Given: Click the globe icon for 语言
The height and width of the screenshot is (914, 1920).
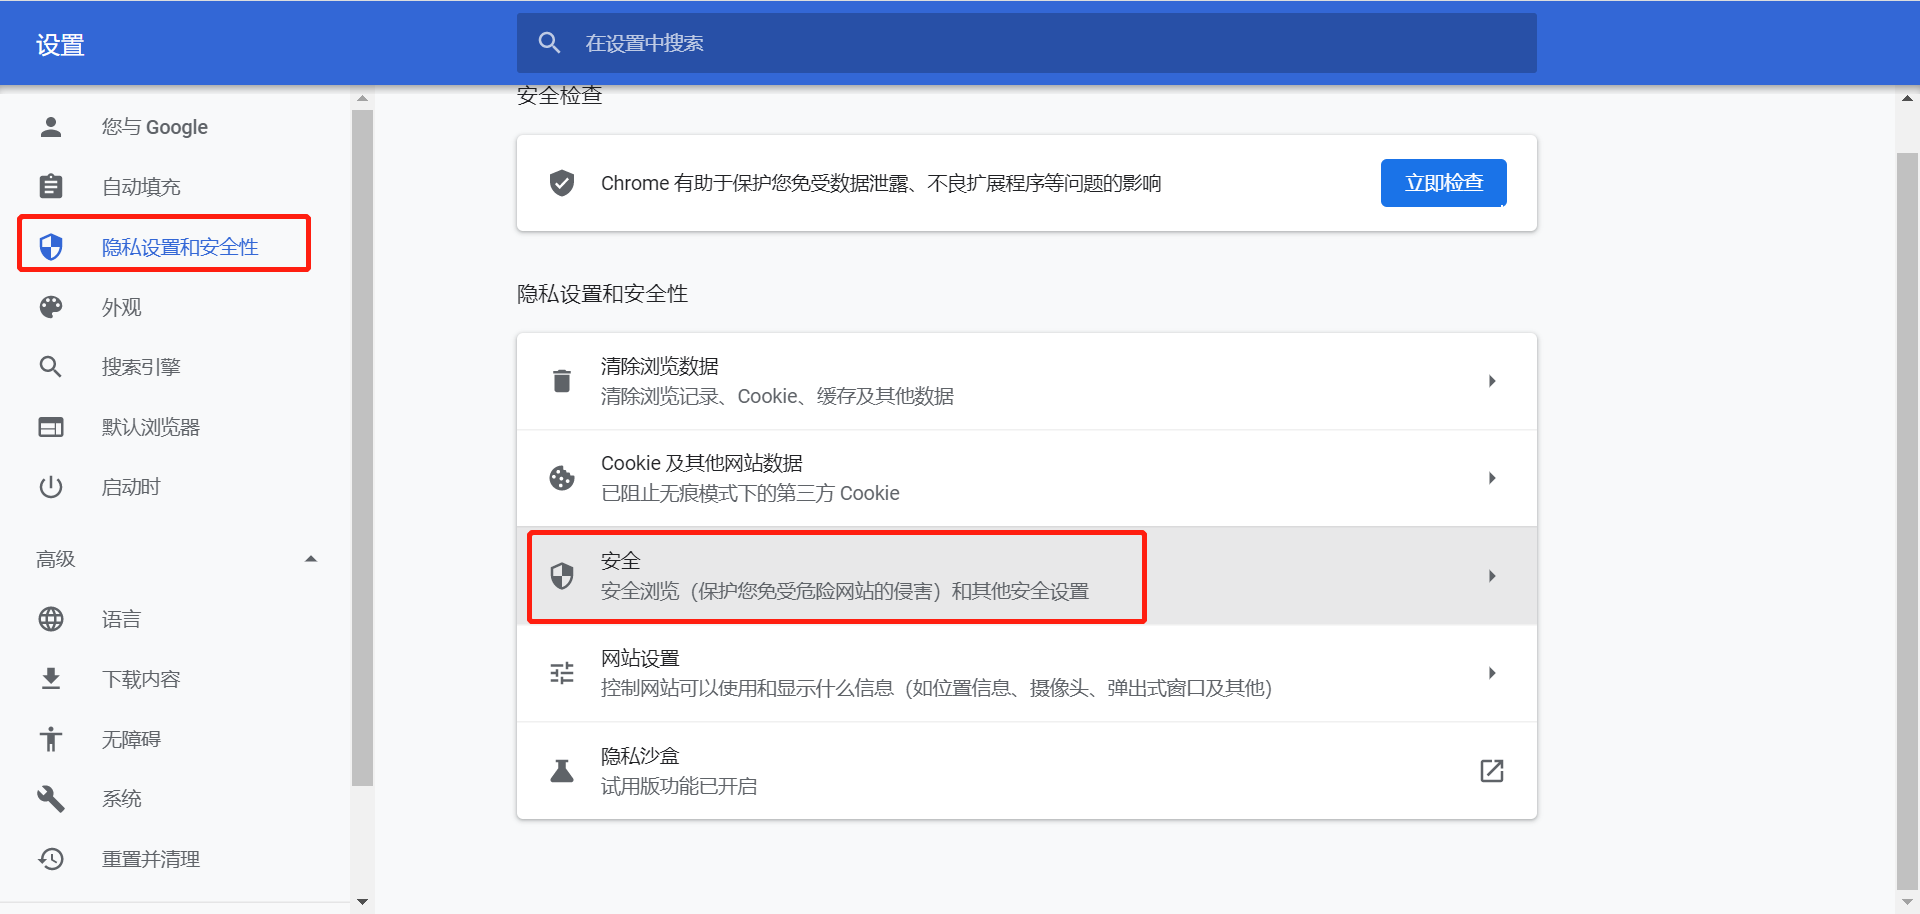Looking at the screenshot, I should [51, 619].
